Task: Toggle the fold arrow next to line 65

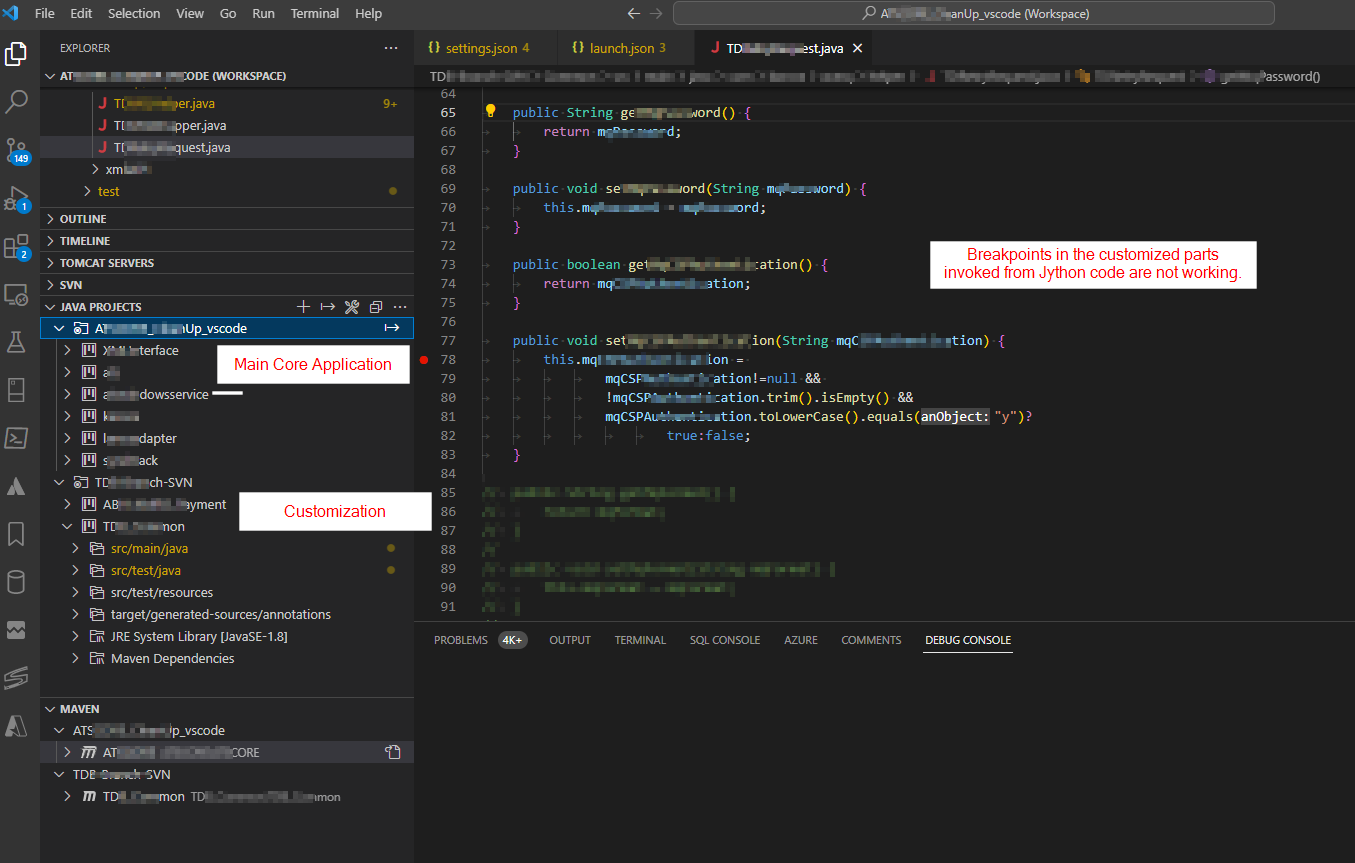Action: coord(474,112)
